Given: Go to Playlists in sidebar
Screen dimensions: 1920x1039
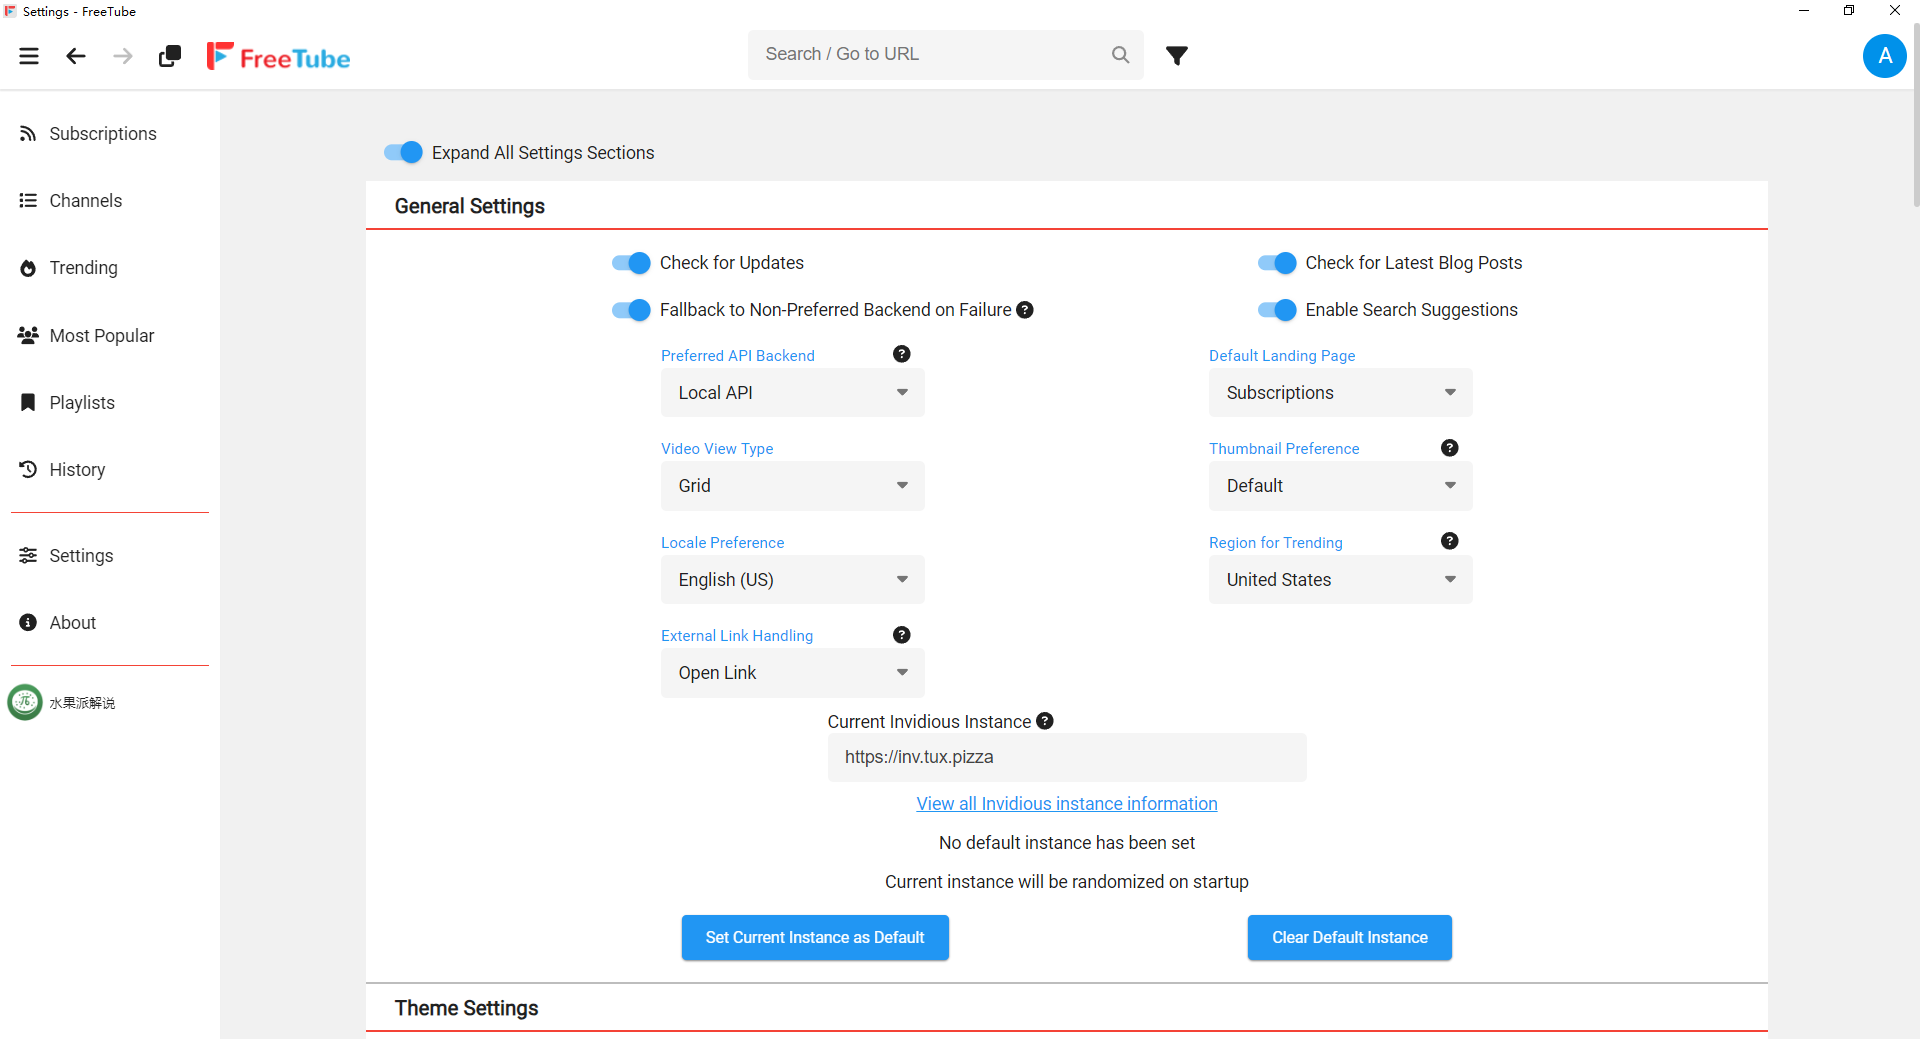Looking at the screenshot, I should pos(82,402).
